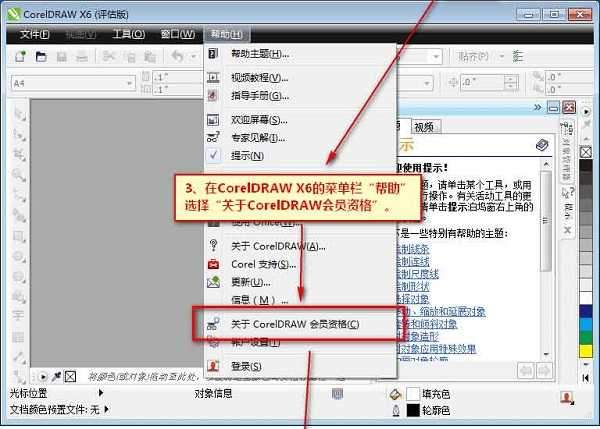Open 视频教程(V) from the Help menu
Image resolution: width=600 pixels, height=429 pixels.
259,77
